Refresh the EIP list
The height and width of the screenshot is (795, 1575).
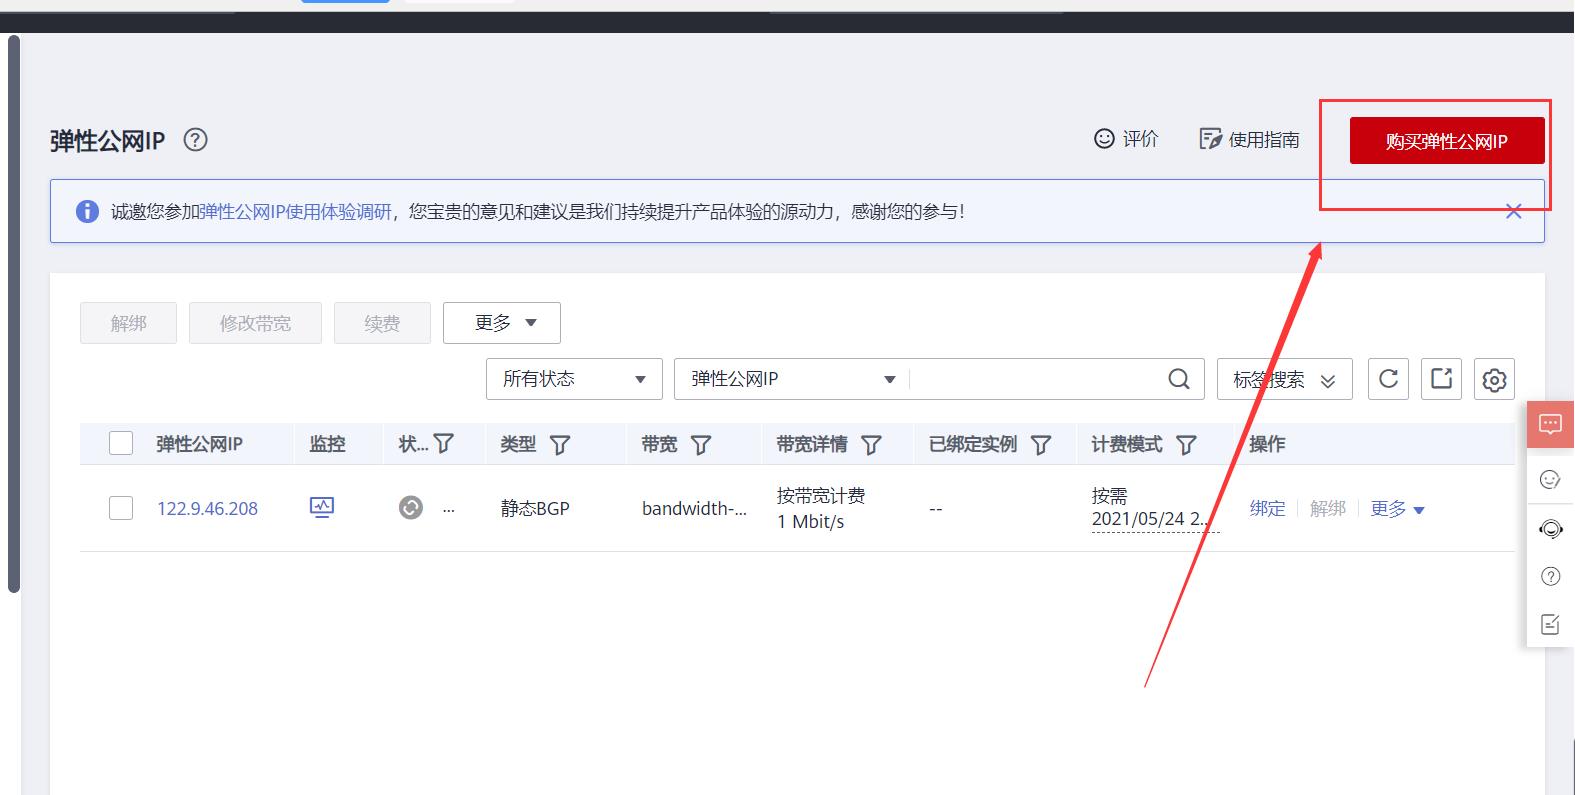point(1388,379)
